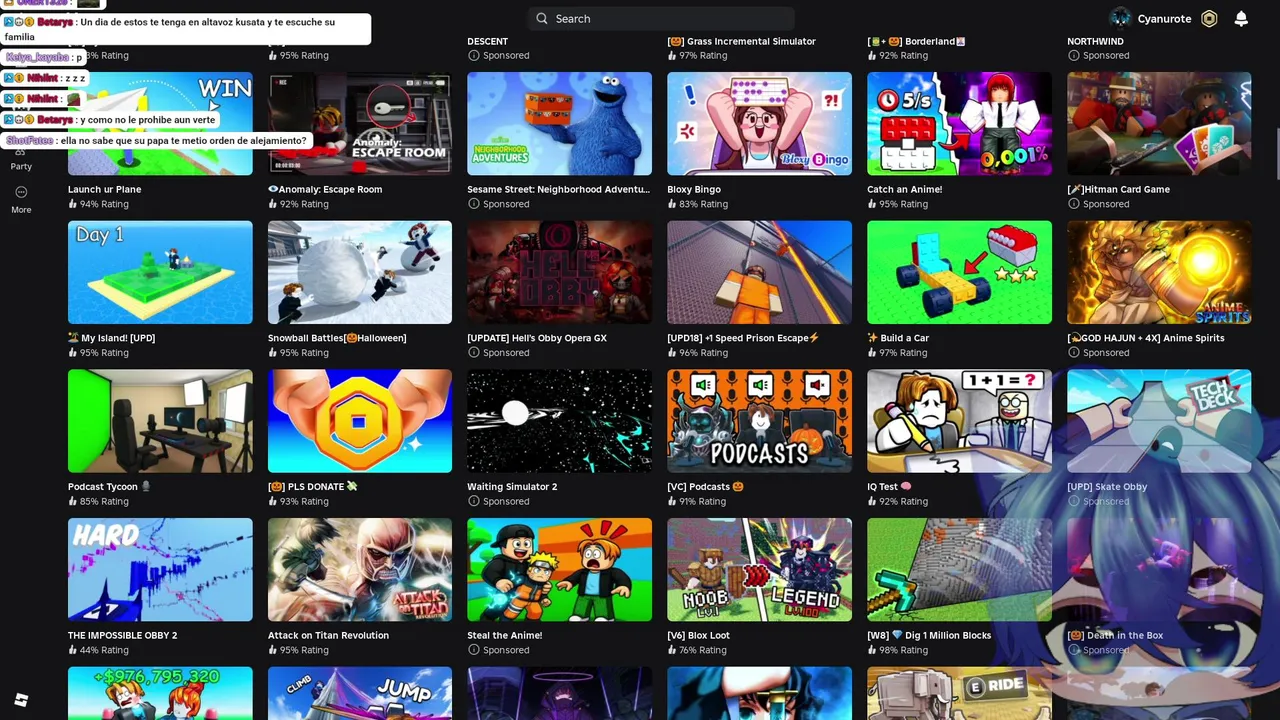Viewport: 1280px width, 720px height.
Task: Open Steal the Anime! thumbnail
Action: pyautogui.click(x=559, y=570)
